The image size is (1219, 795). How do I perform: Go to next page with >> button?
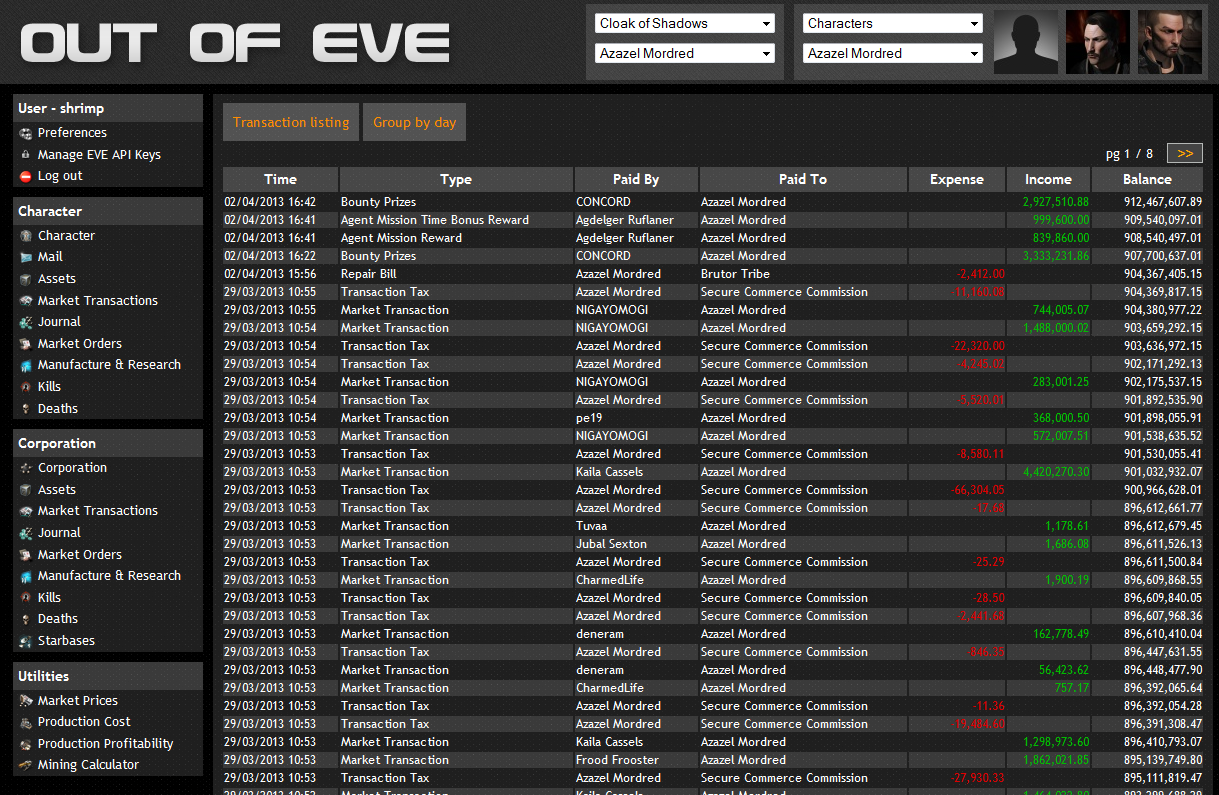click(1185, 153)
